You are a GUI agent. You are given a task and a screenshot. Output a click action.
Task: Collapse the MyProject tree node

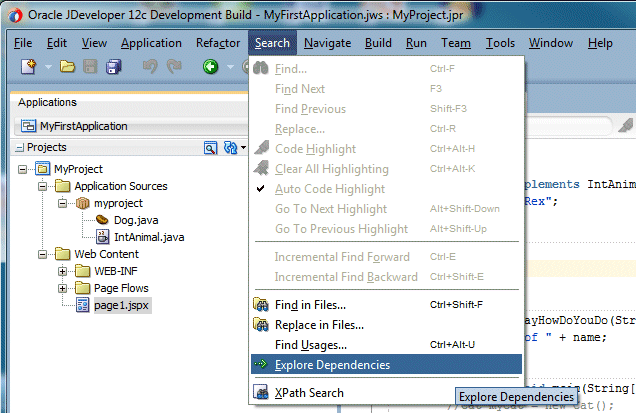[23, 169]
